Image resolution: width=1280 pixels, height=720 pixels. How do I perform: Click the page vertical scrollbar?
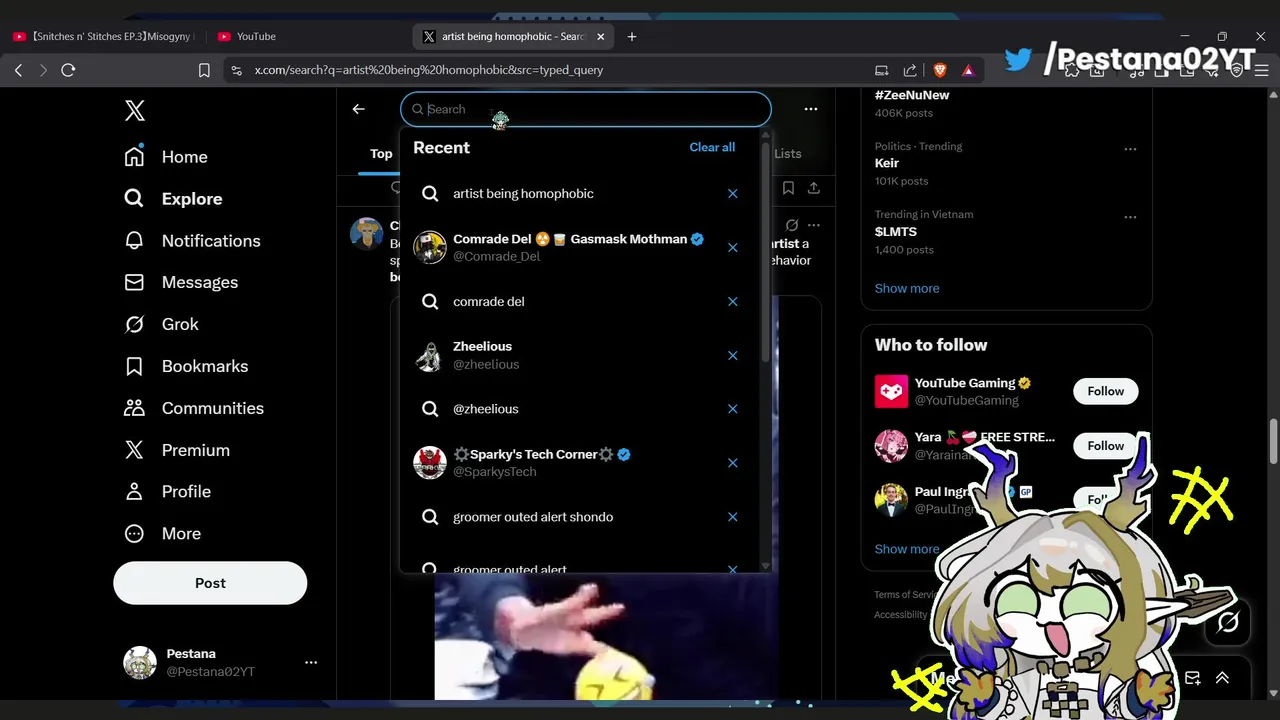pyautogui.click(x=1273, y=440)
